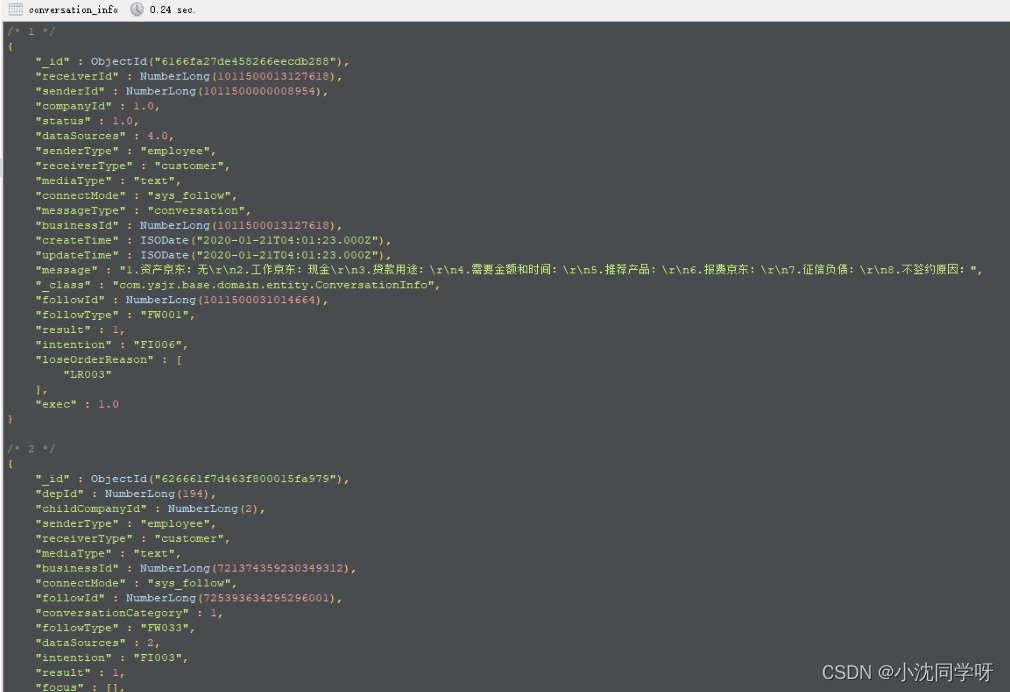Click the conversationCategory line
Viewport: 1010px width, 692px height.
(129, 613)
